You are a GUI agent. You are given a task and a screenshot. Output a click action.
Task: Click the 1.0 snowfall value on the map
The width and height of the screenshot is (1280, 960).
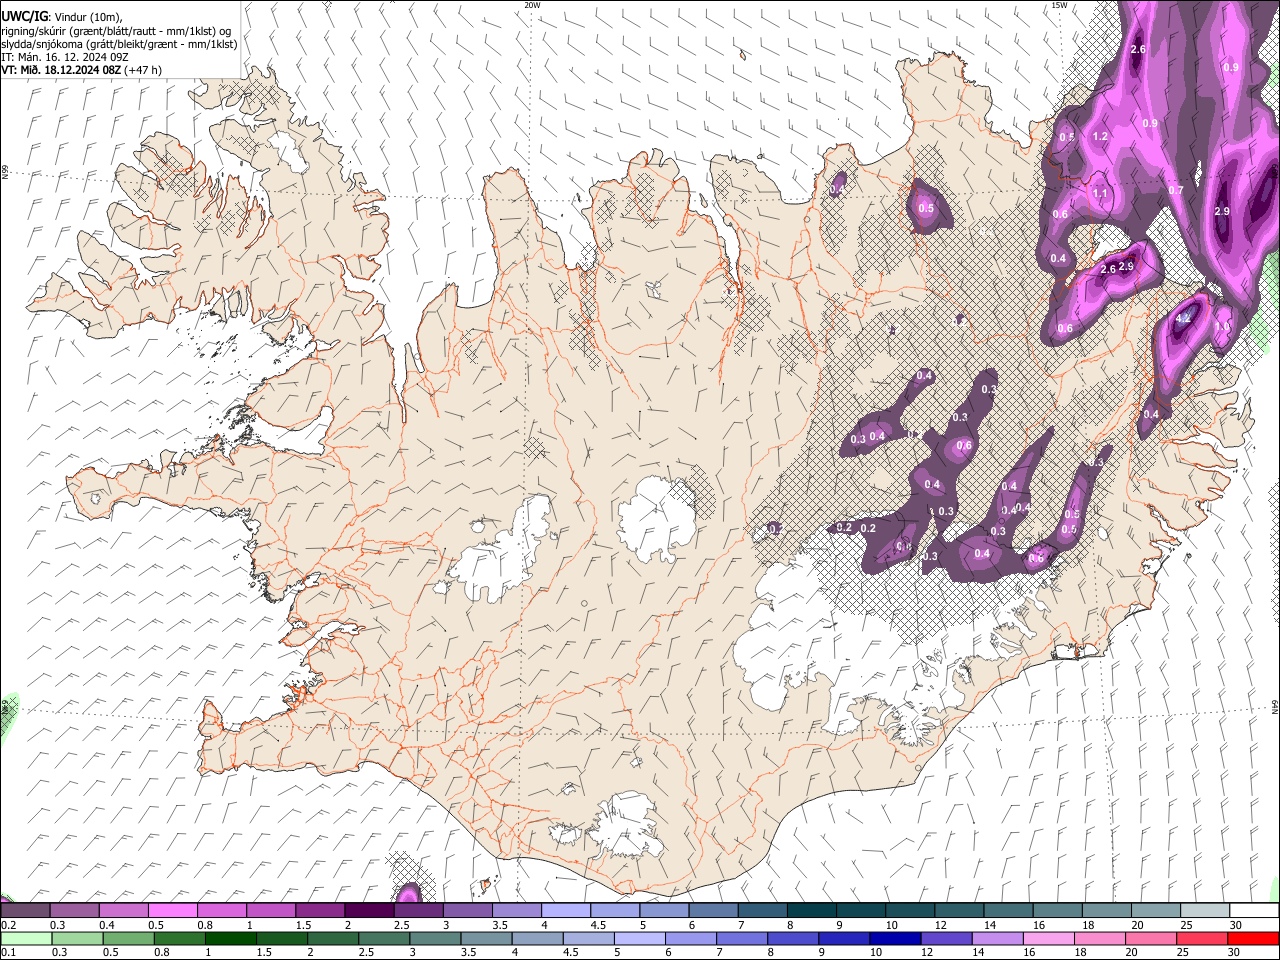tap(1222, 326)
